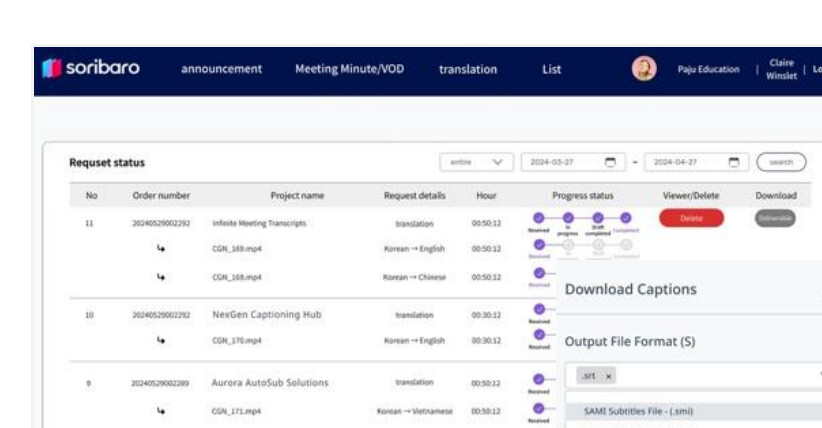Click the sub-item arrow beside Korean → English 00:50:12

tap(161, 248)
